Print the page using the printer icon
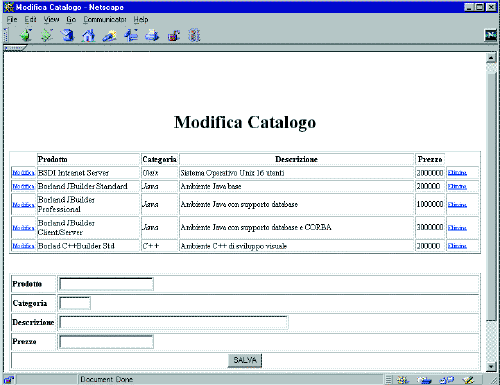The image size is (500, 385). coord(152,35)
